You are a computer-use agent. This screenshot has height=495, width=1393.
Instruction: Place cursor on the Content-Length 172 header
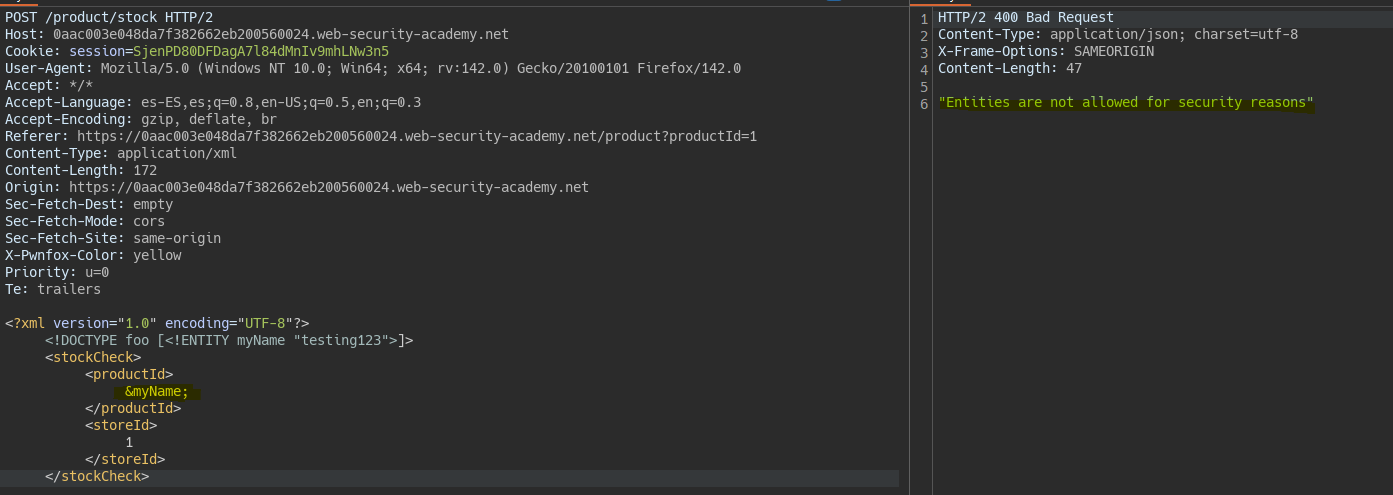click(81, 170)
